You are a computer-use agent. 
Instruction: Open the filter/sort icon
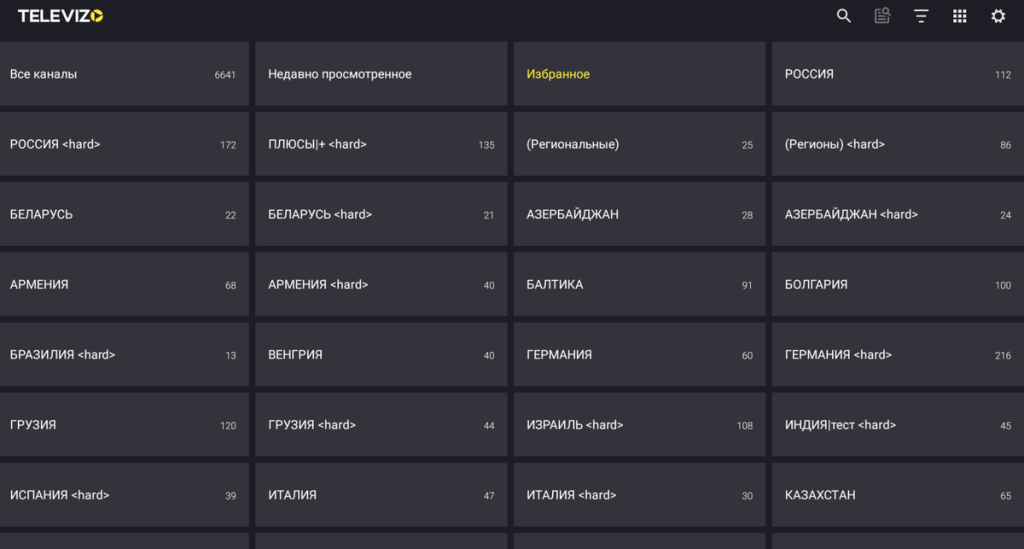point(921,16)
